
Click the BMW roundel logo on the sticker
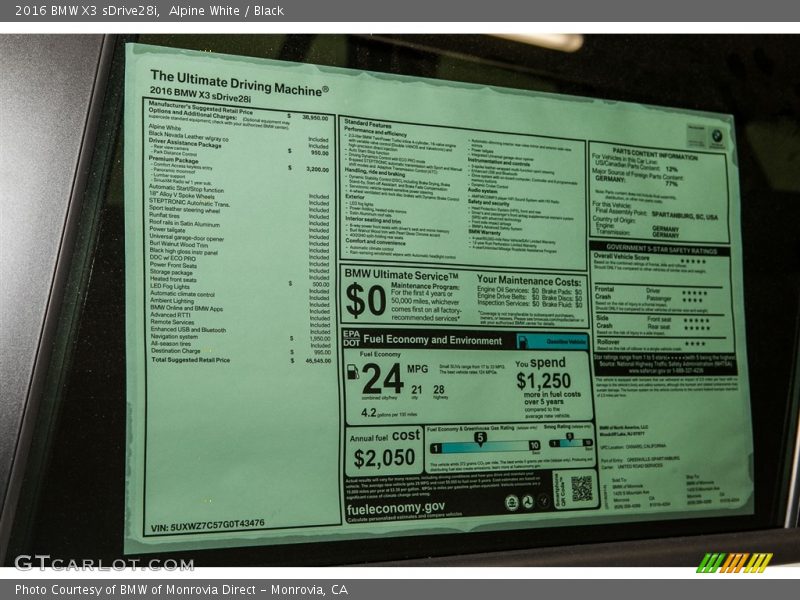pyautogui.click(x=717, y=133)
